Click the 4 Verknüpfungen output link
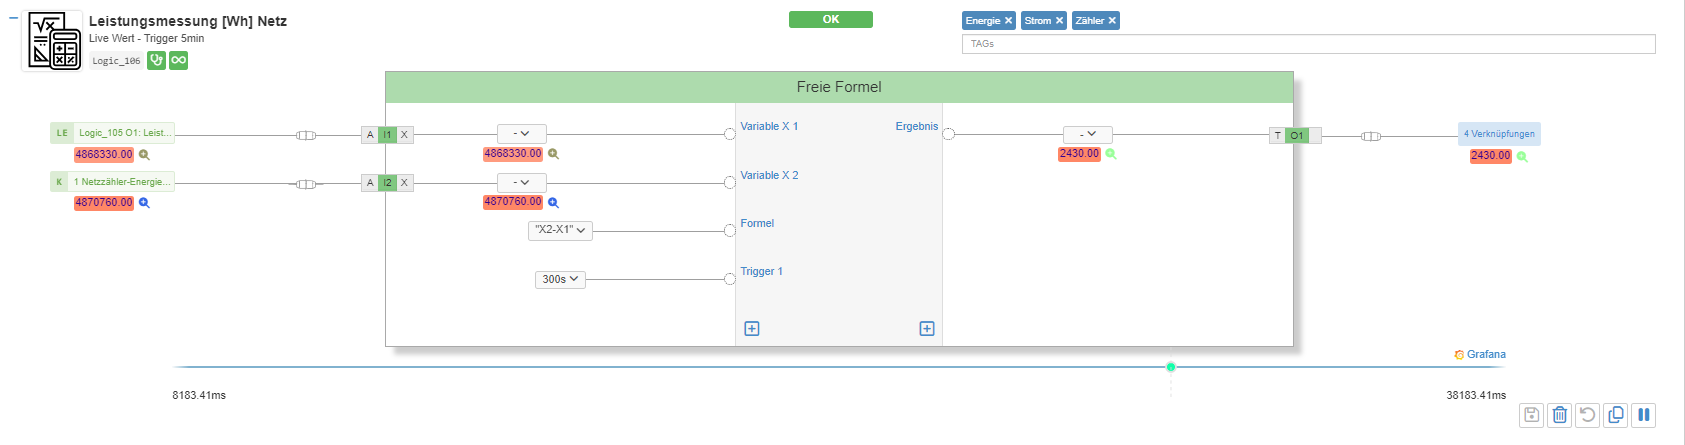 [1499, 134]
